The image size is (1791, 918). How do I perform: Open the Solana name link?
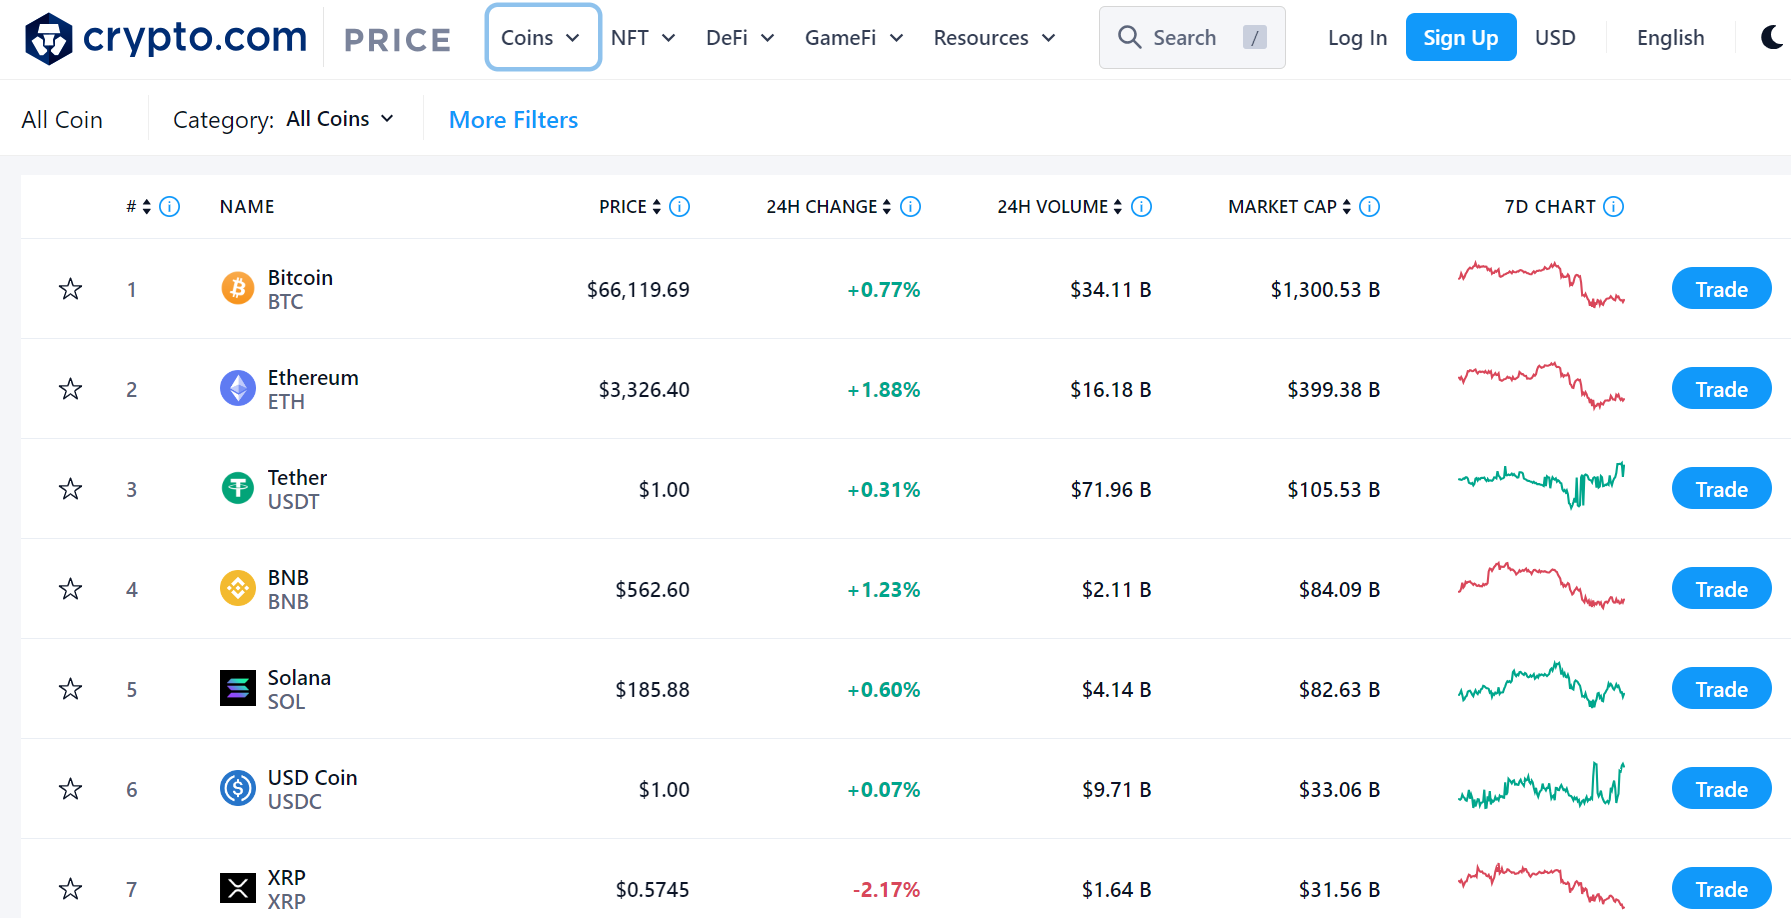(x=299, y=678)
